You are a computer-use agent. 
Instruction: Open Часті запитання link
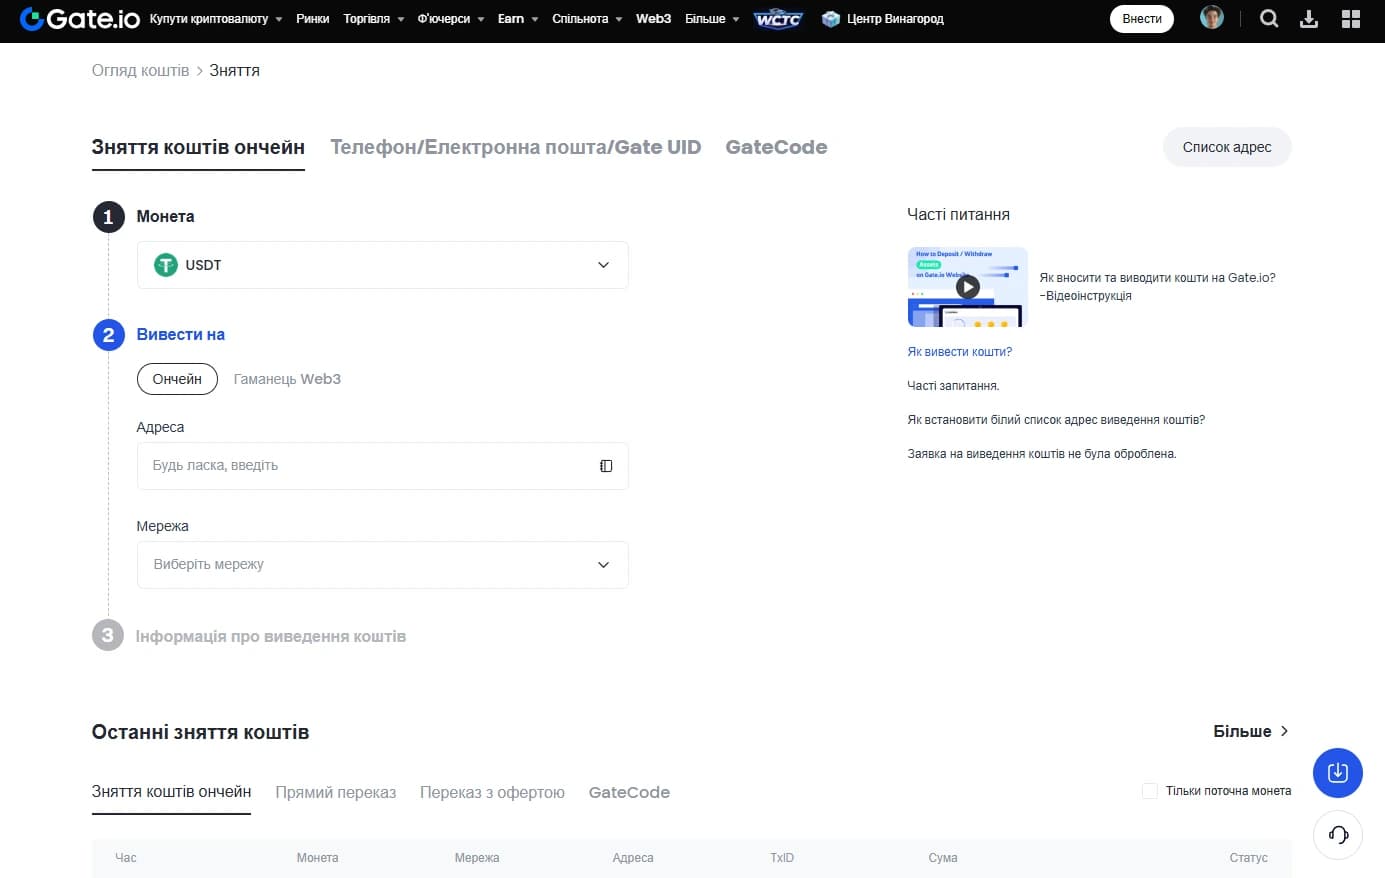pyautogui.click(x=953, y=386)
